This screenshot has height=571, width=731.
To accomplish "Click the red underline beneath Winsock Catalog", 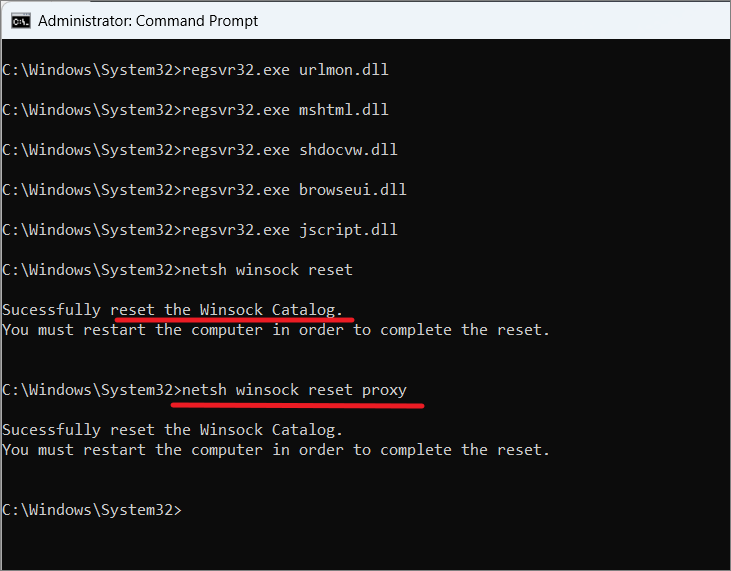I will click(234, 320).
